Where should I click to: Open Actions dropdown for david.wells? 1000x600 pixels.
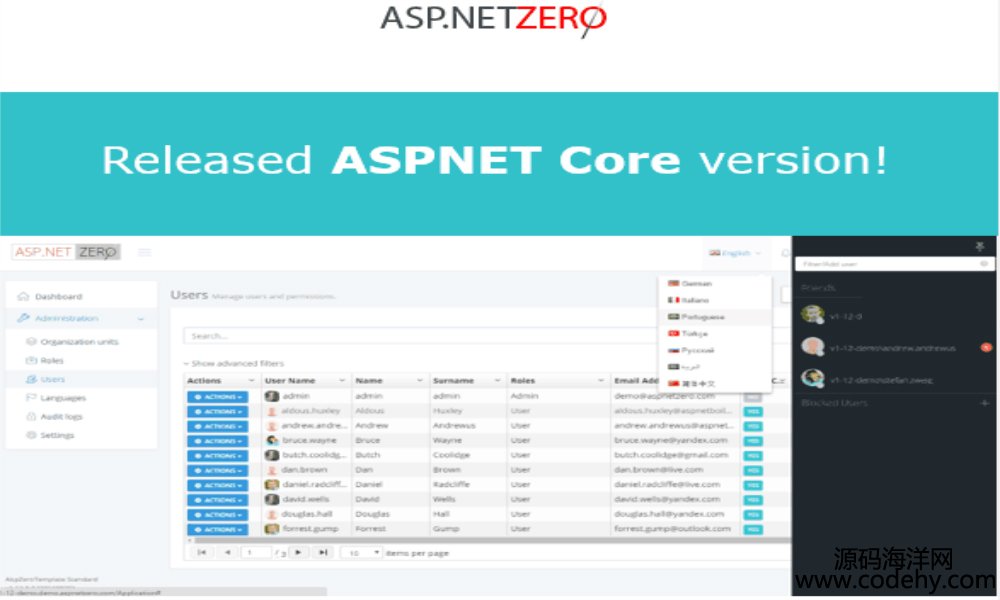(217, 500)
